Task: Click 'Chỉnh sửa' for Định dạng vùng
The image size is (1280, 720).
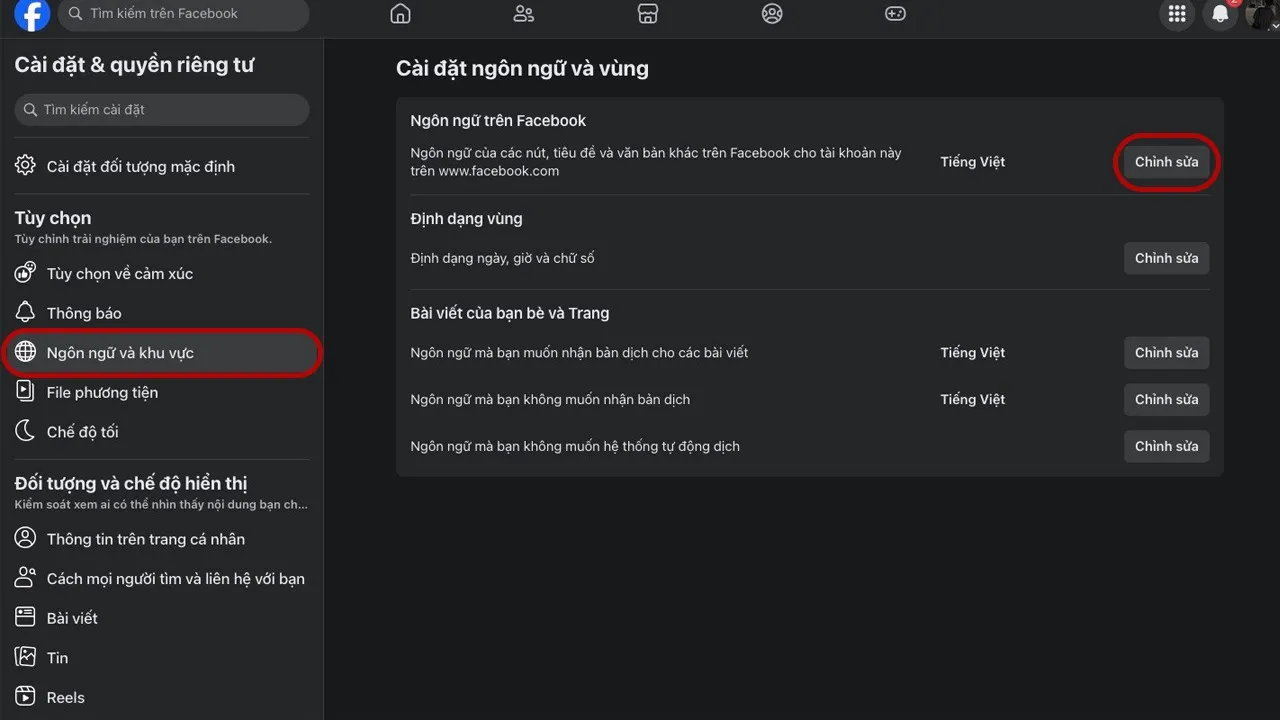Action: click(1166, 258)
